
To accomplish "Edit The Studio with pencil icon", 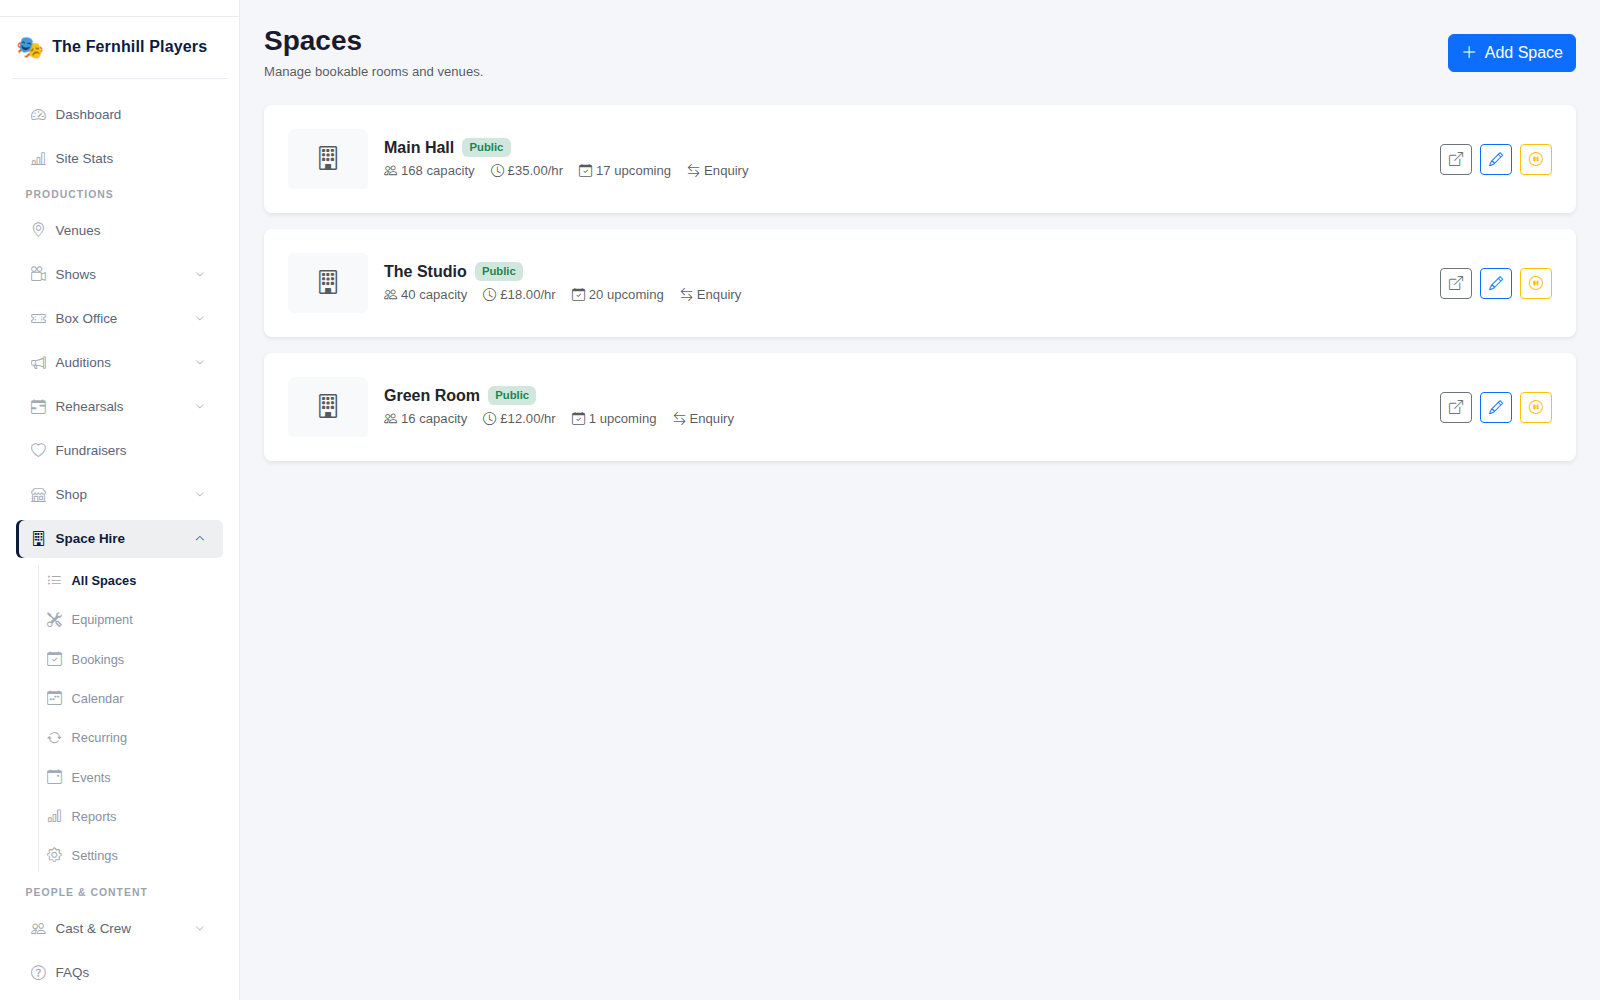I will tap(1496, 283).
